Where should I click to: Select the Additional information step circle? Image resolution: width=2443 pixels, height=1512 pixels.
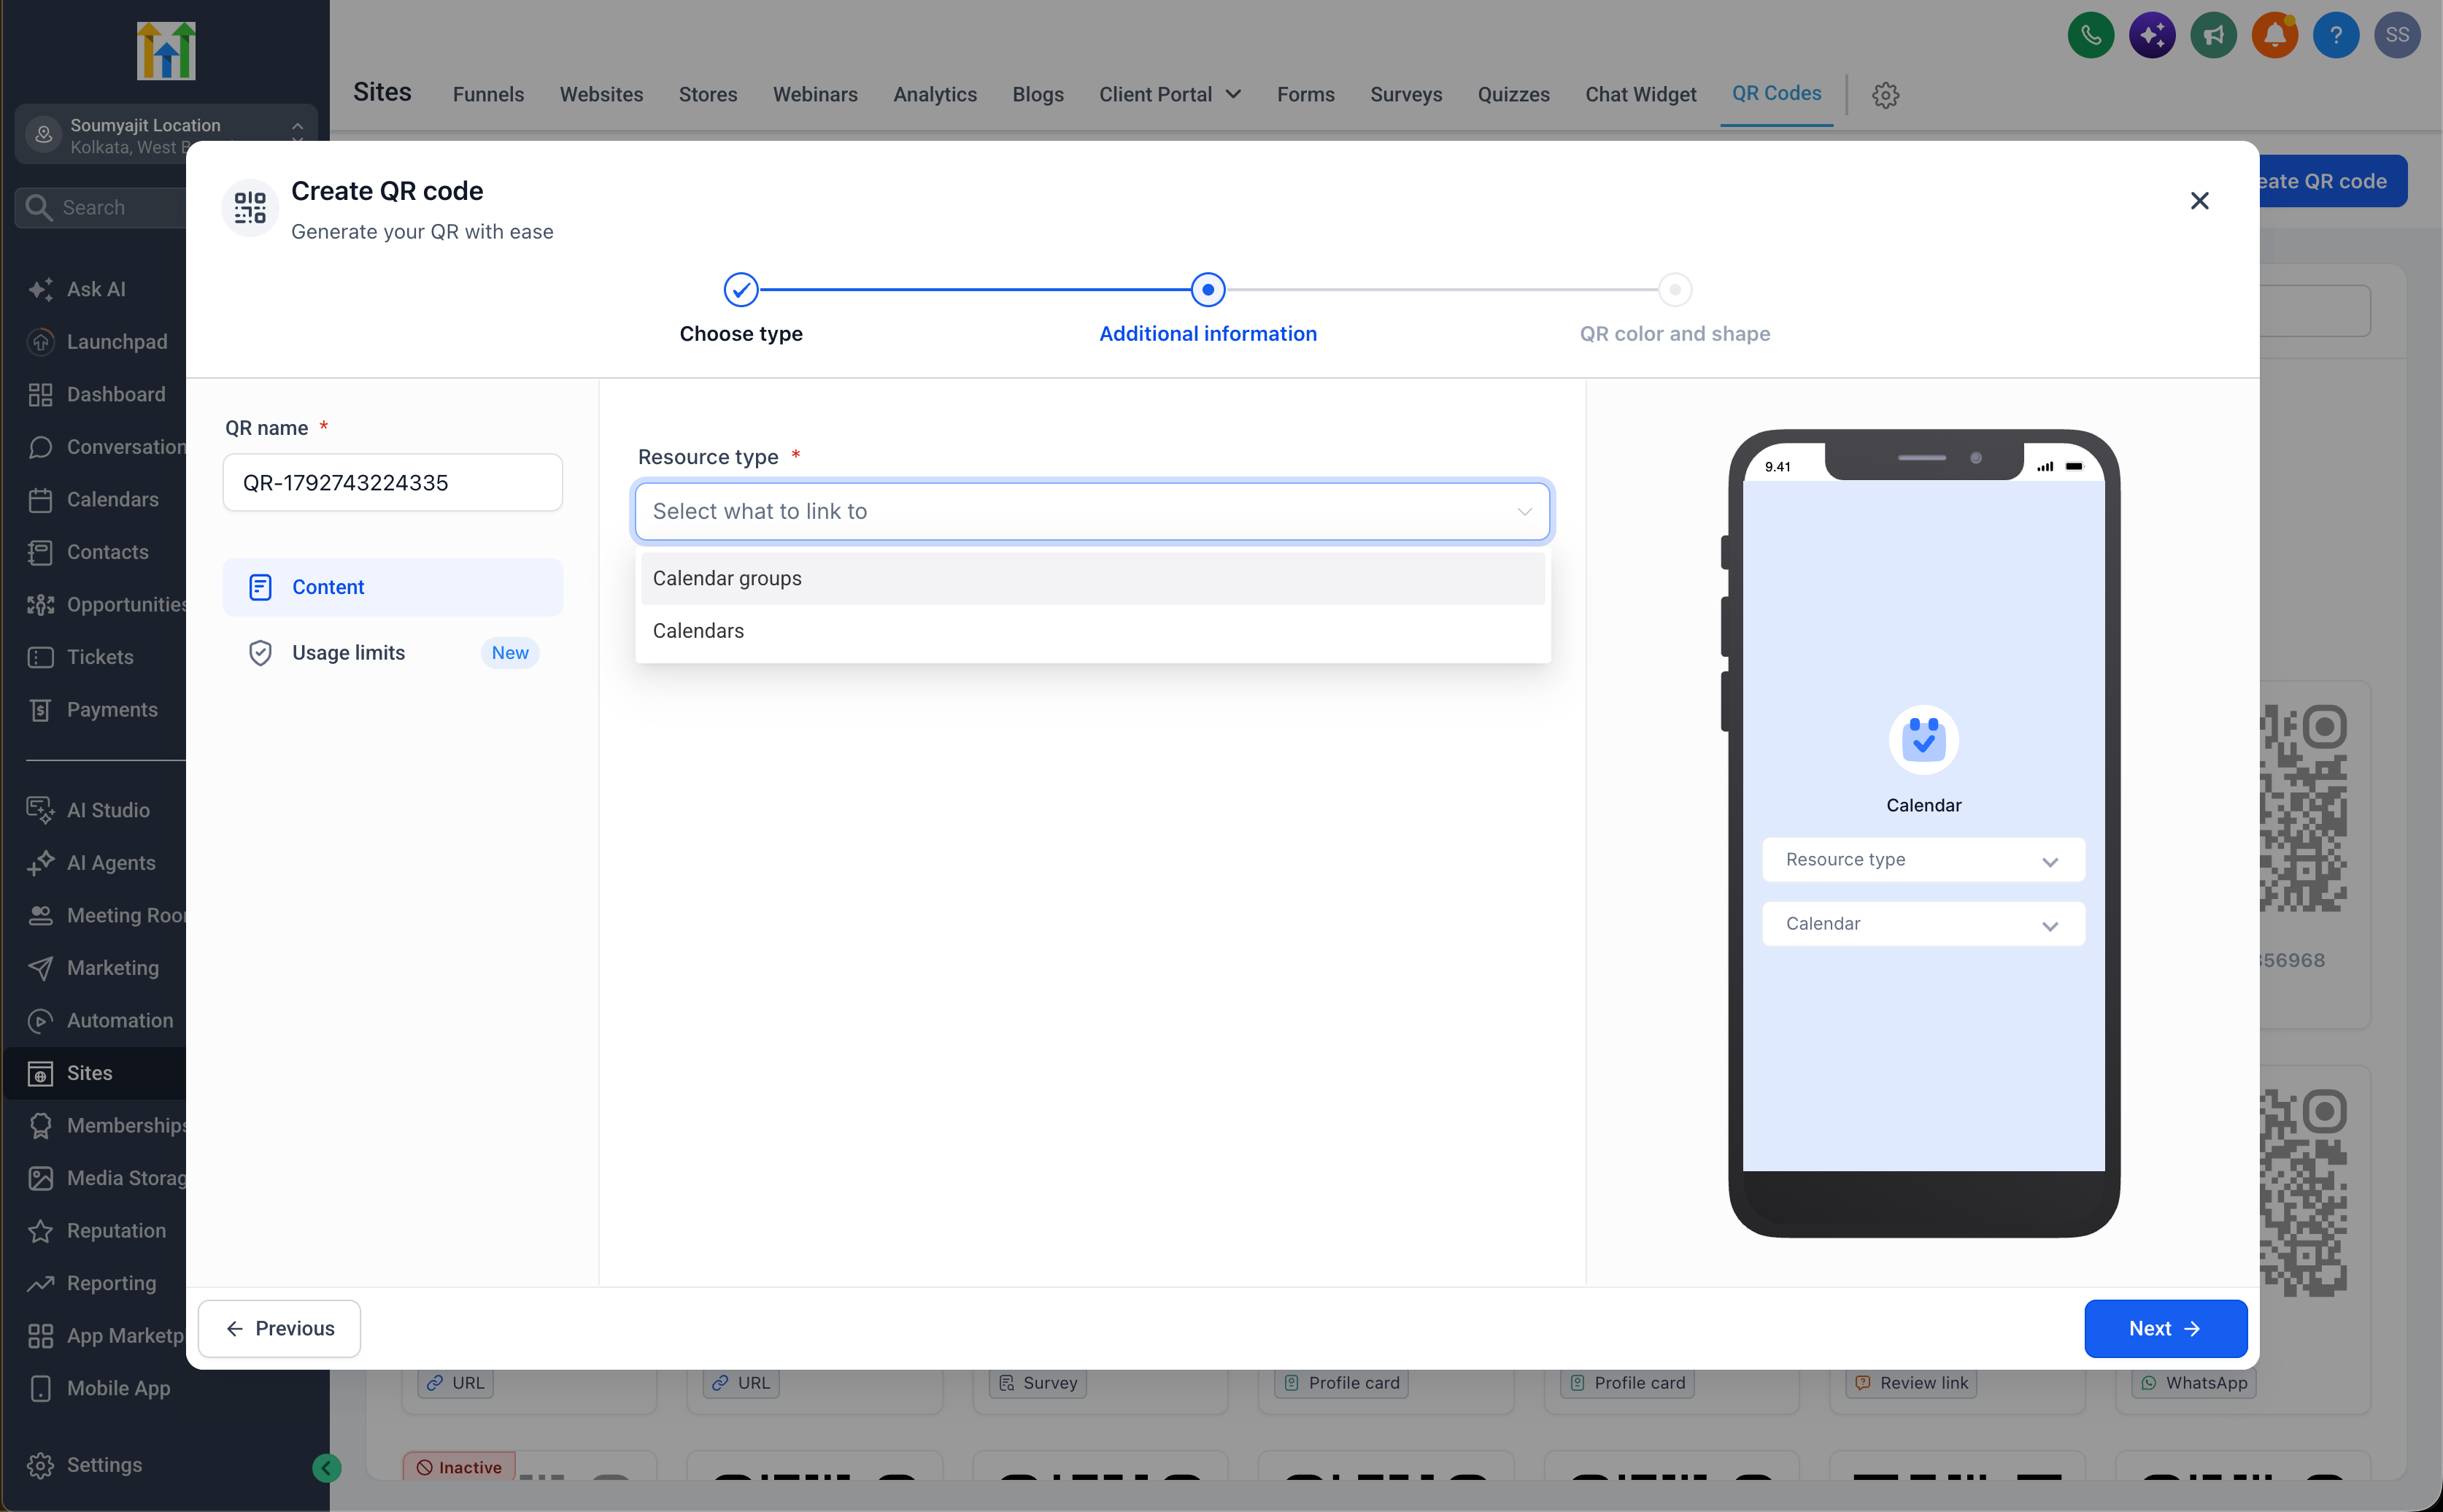1208,290
